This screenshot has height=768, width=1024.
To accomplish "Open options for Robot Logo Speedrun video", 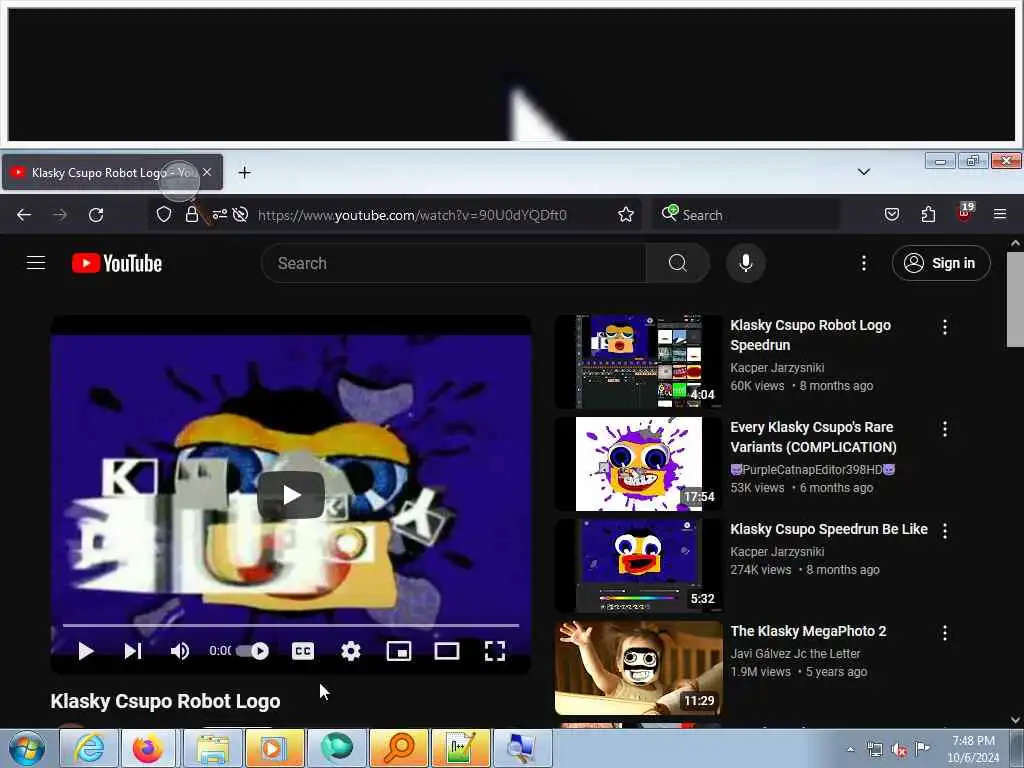I will 945,327.
